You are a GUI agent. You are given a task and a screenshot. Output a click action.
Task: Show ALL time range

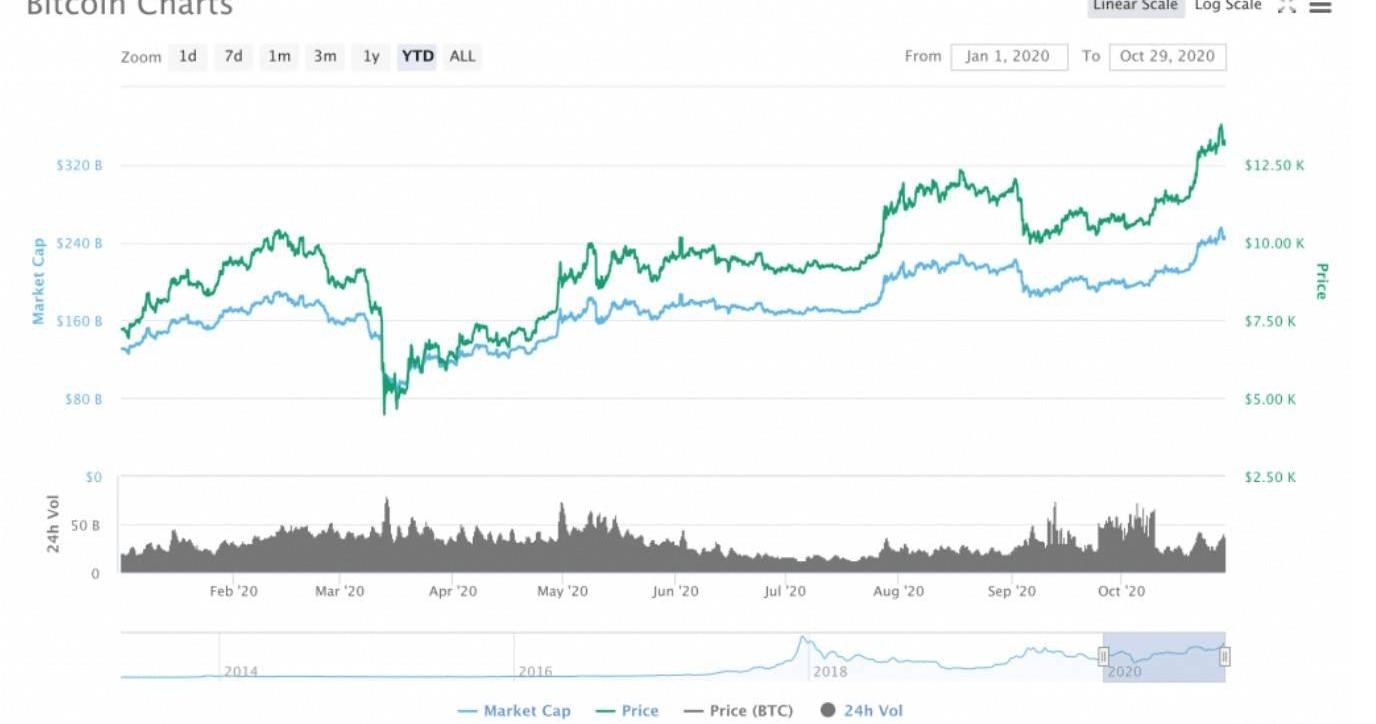click(462, 57)
